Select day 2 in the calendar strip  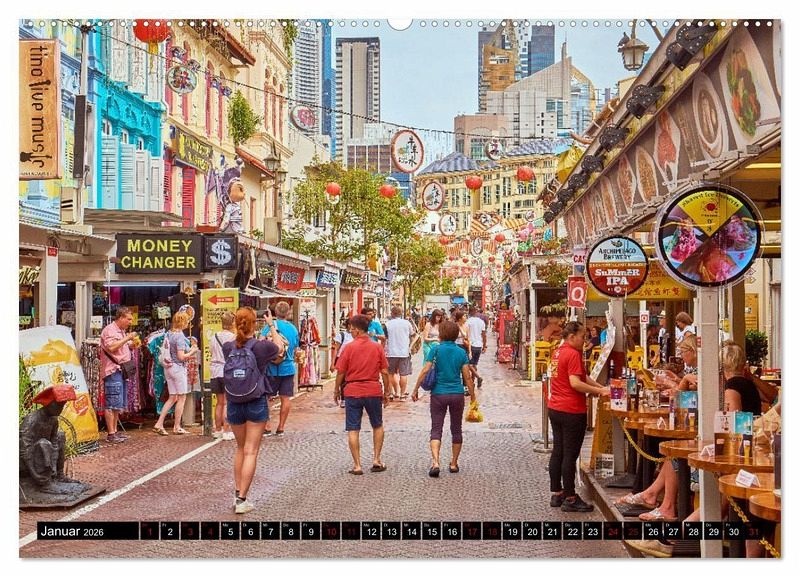tap(170, 531)
